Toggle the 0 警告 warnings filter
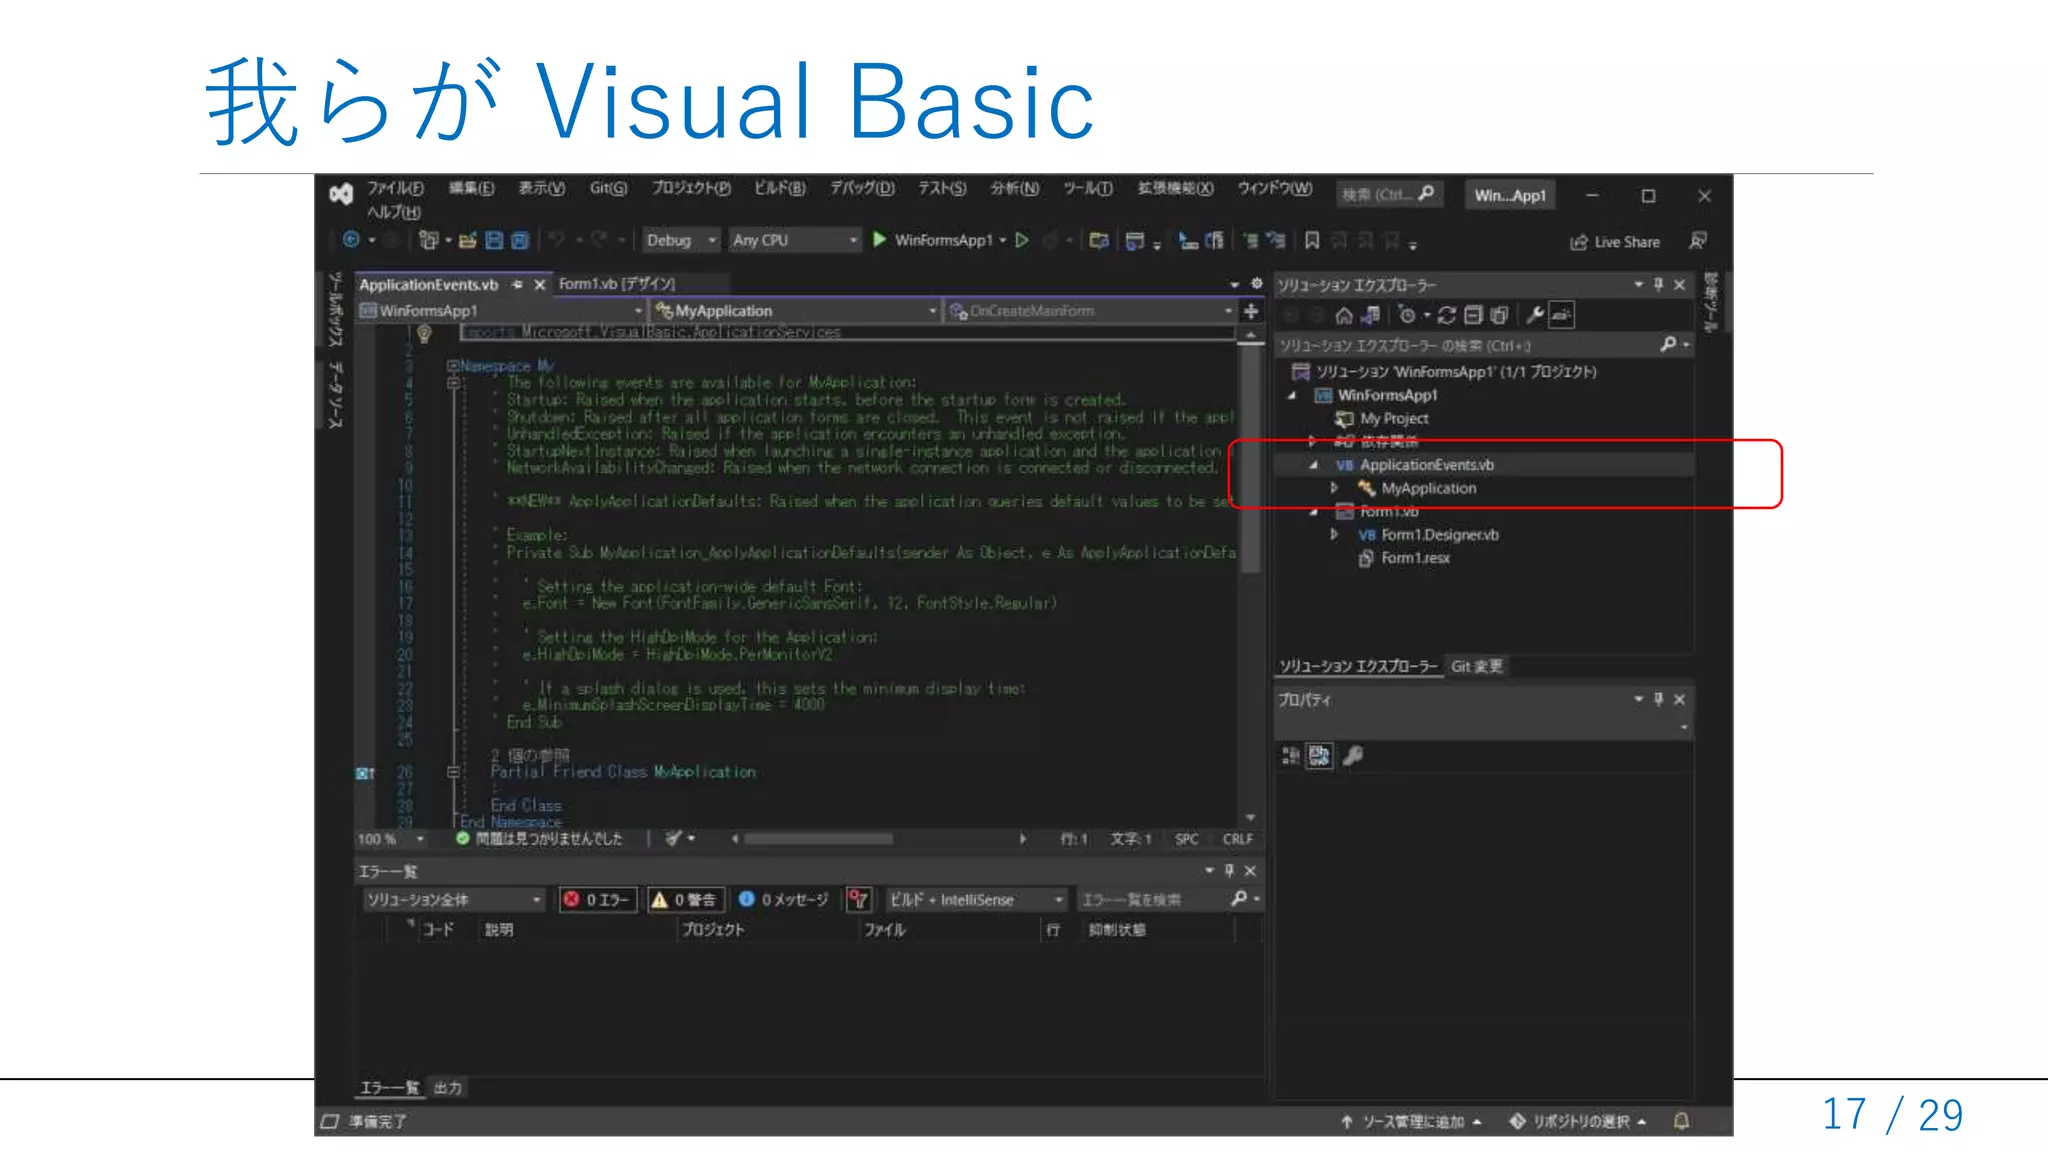The image size is (2048, 1152). (685, 900)
